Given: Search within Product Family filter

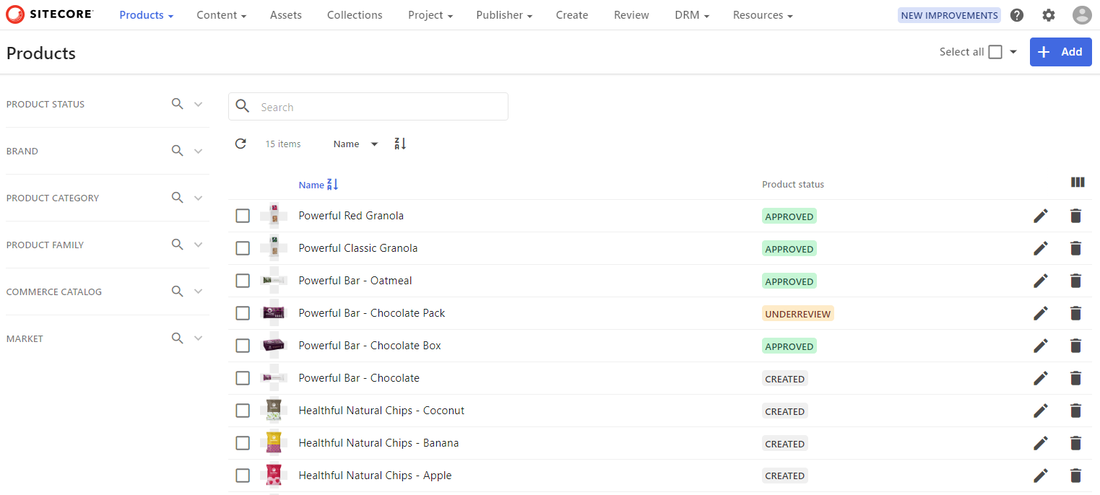Looking at the screenshot, I should point(177,245).
